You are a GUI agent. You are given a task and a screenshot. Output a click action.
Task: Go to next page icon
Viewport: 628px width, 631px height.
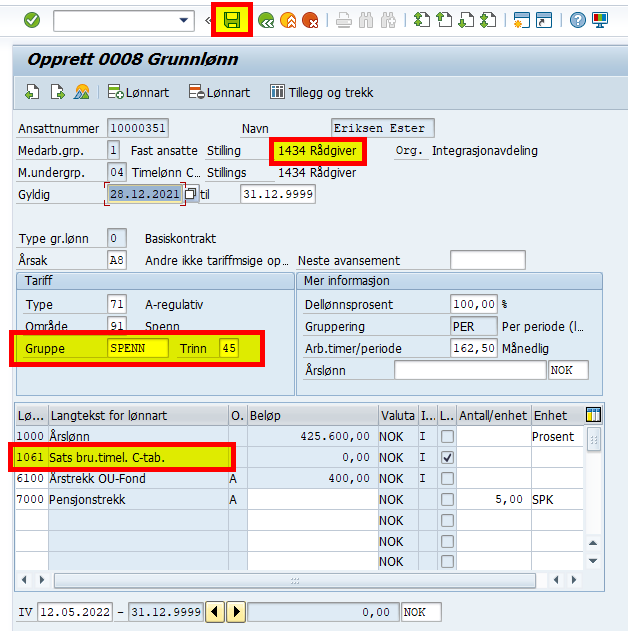(466, 20)
